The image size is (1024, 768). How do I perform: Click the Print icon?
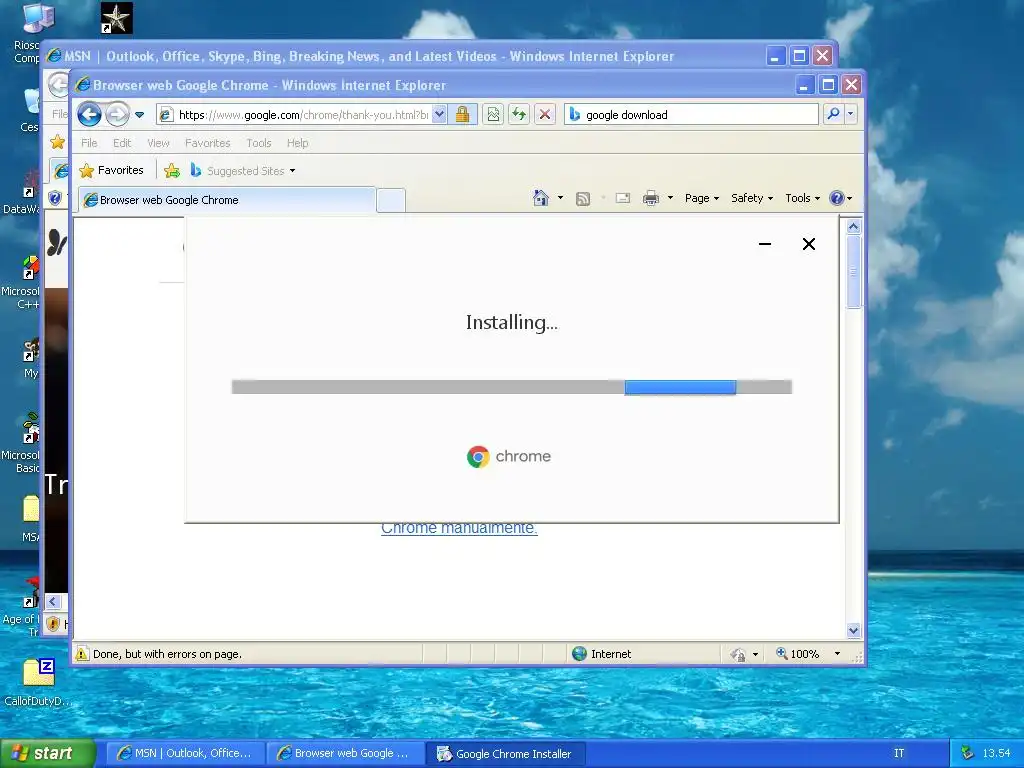point(650,198)
